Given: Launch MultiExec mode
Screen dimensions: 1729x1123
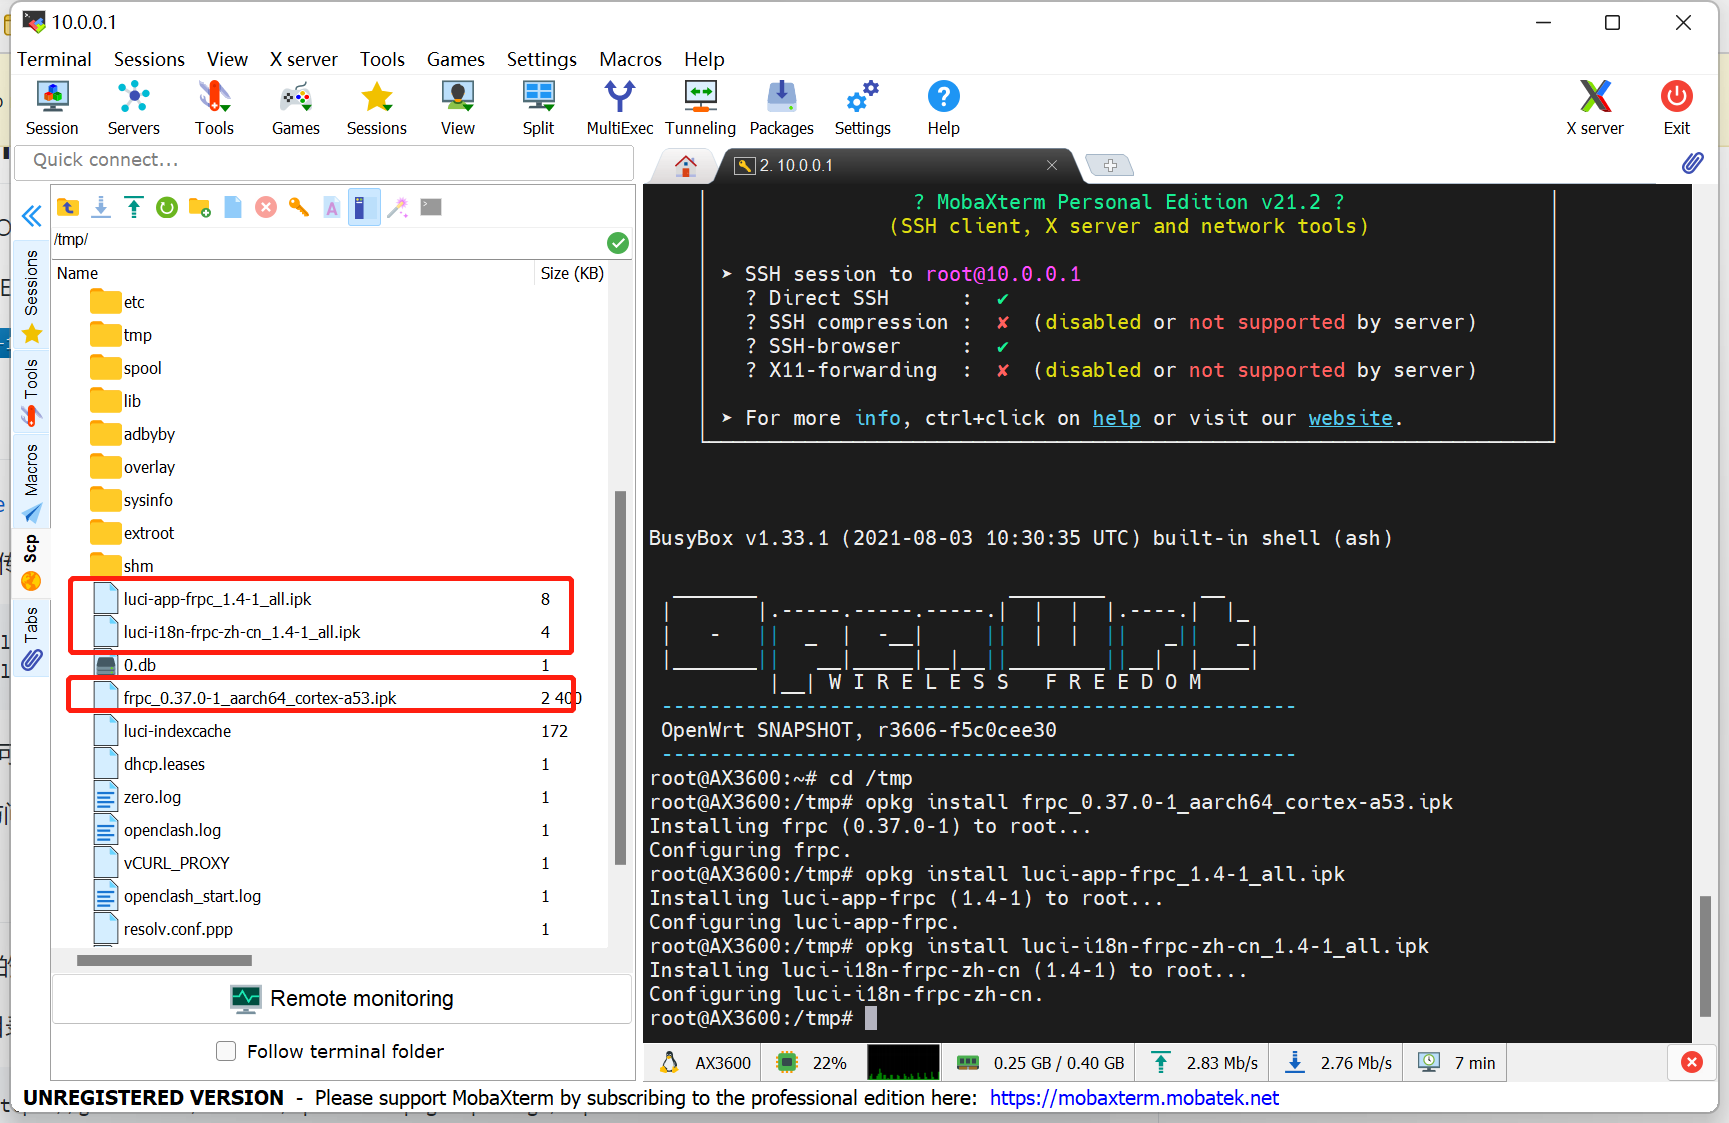Looking at the screenshot, I should [x=620, y=108].
